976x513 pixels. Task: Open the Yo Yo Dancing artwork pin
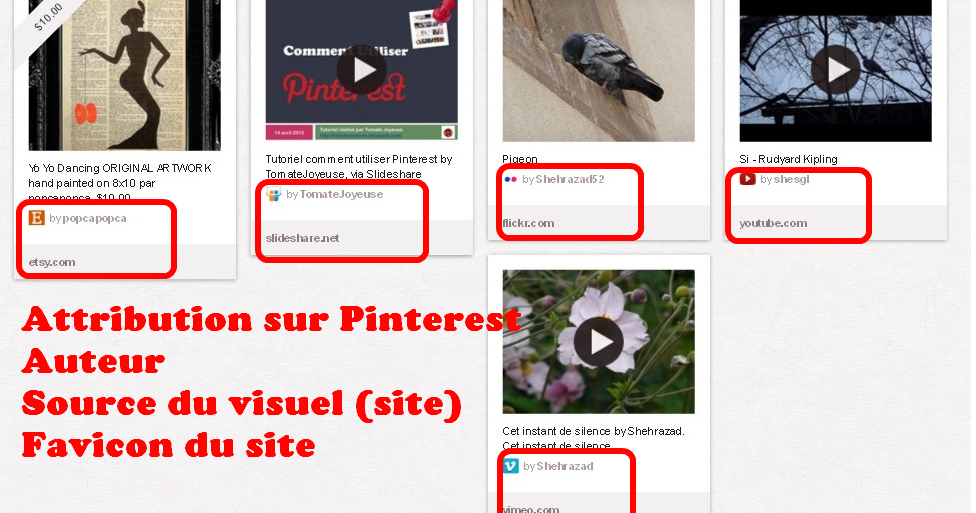[124, 75]
